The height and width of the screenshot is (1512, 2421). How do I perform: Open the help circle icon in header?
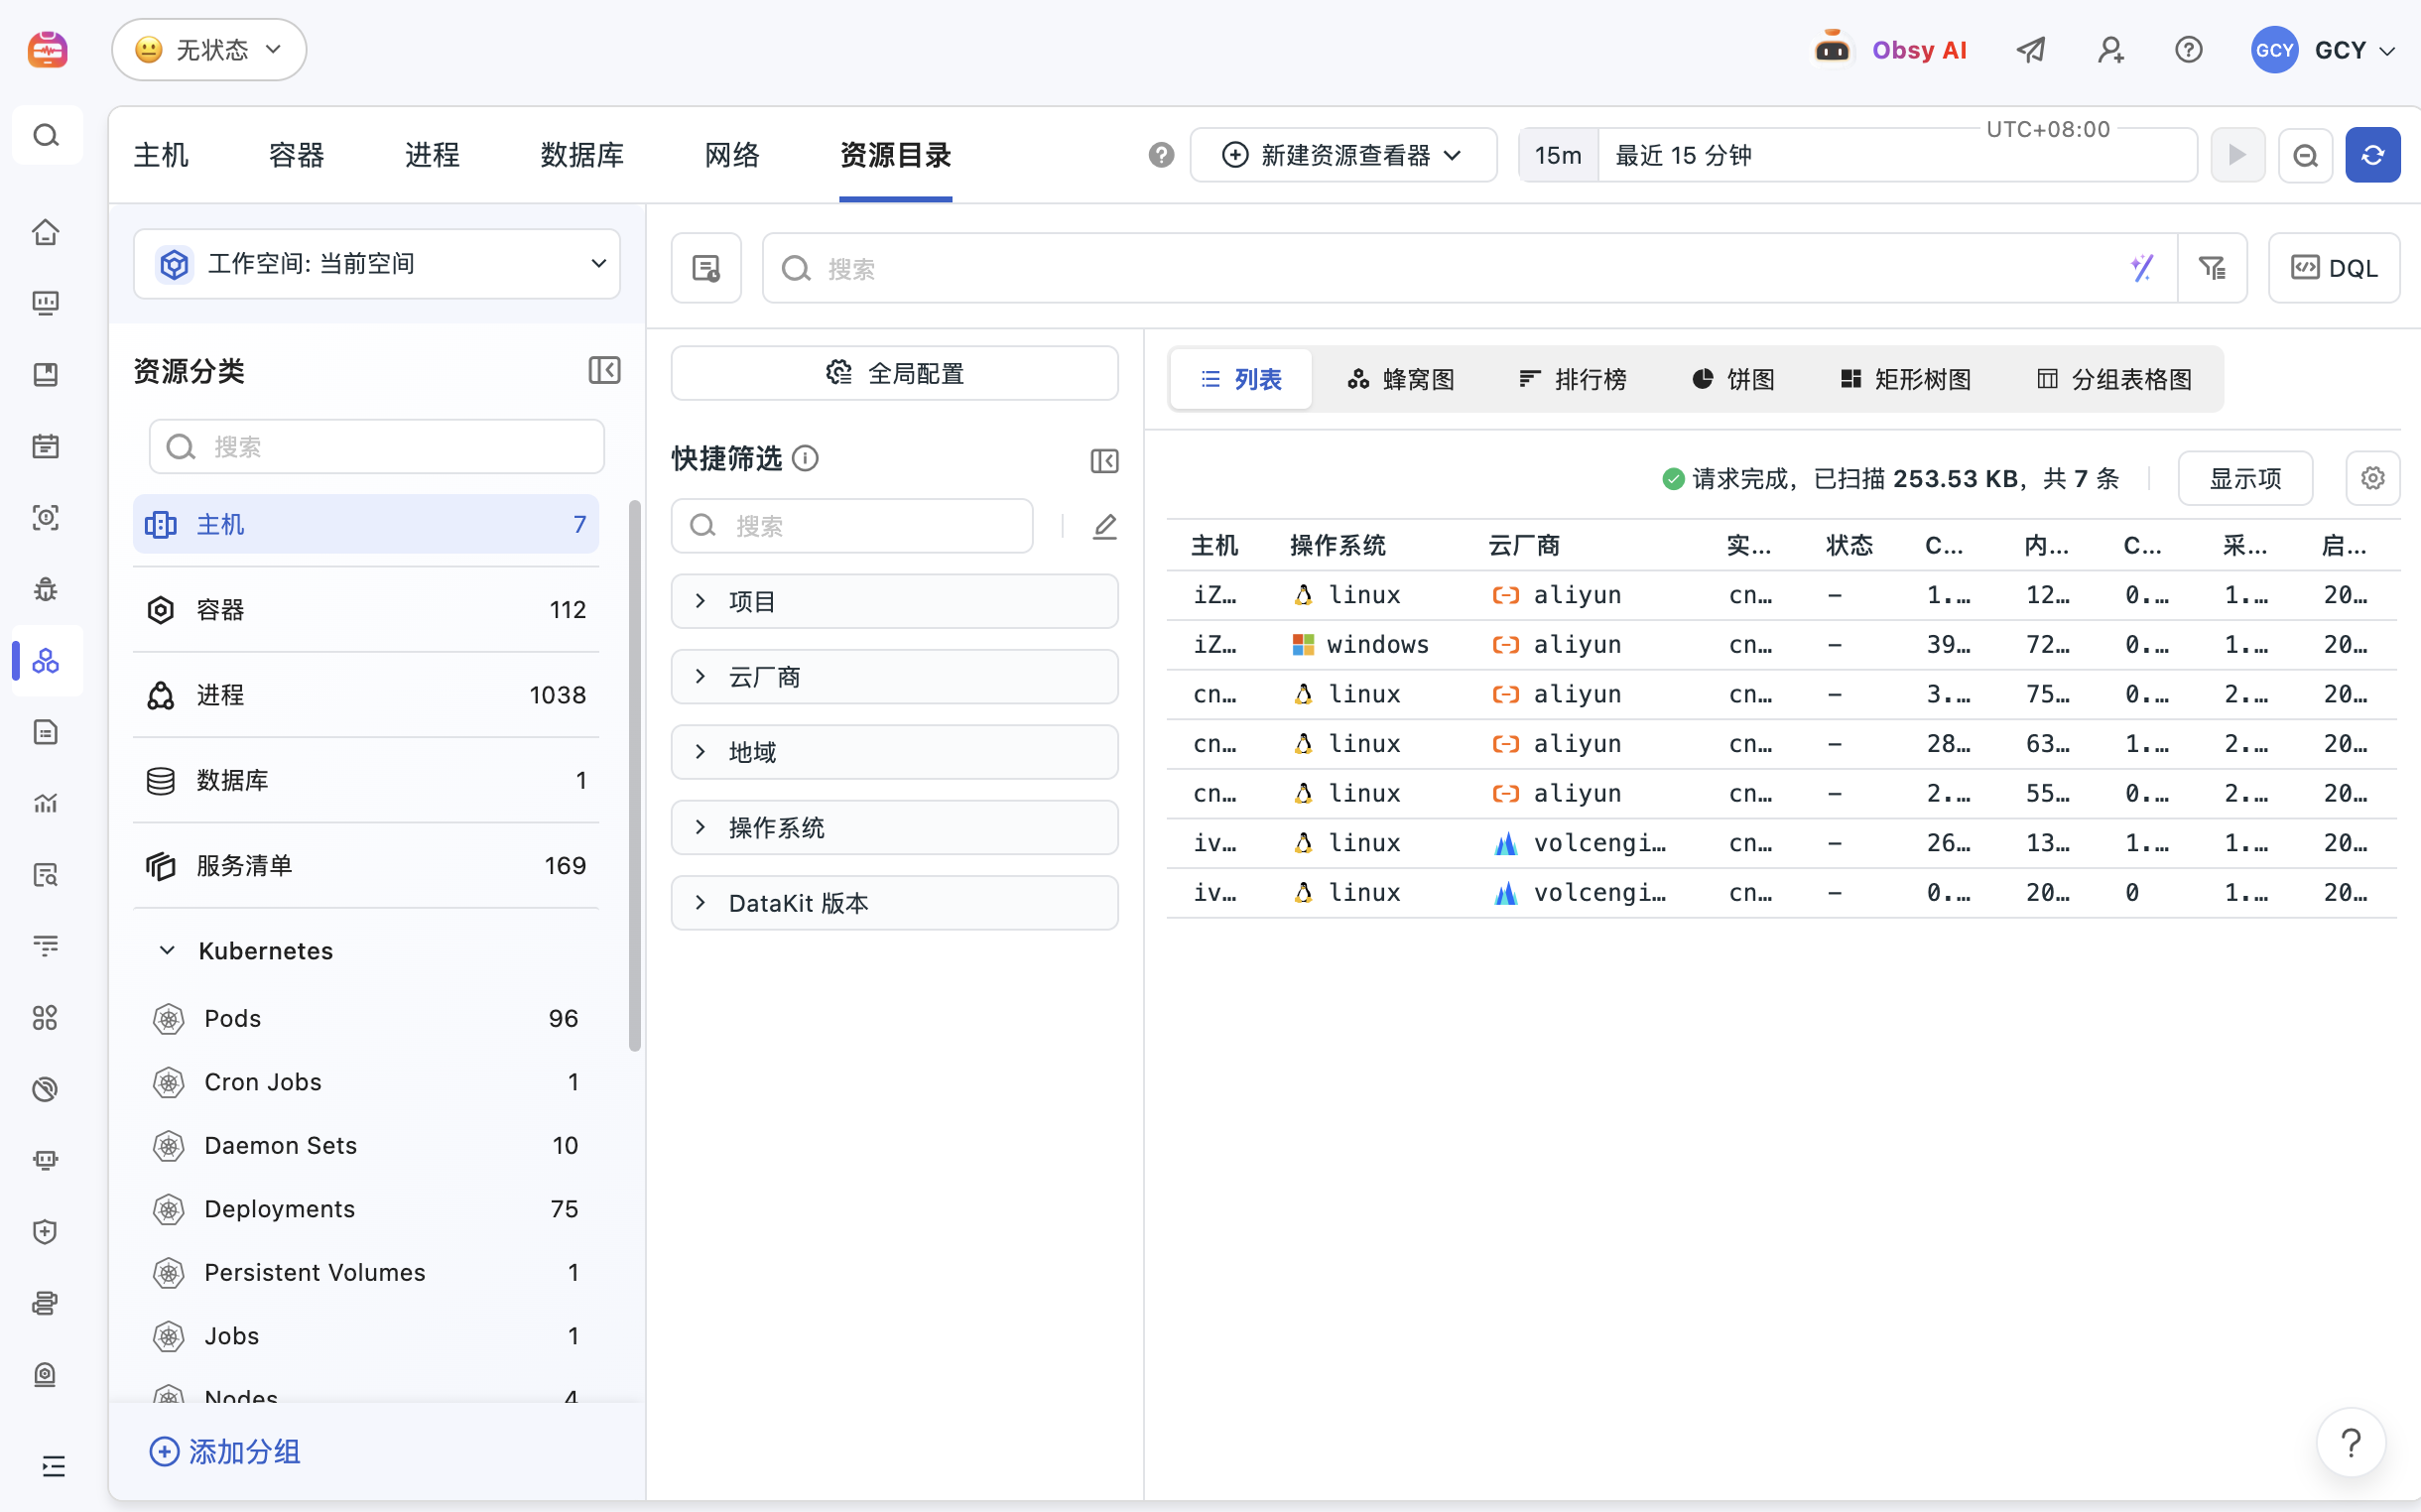[2188, 49]
